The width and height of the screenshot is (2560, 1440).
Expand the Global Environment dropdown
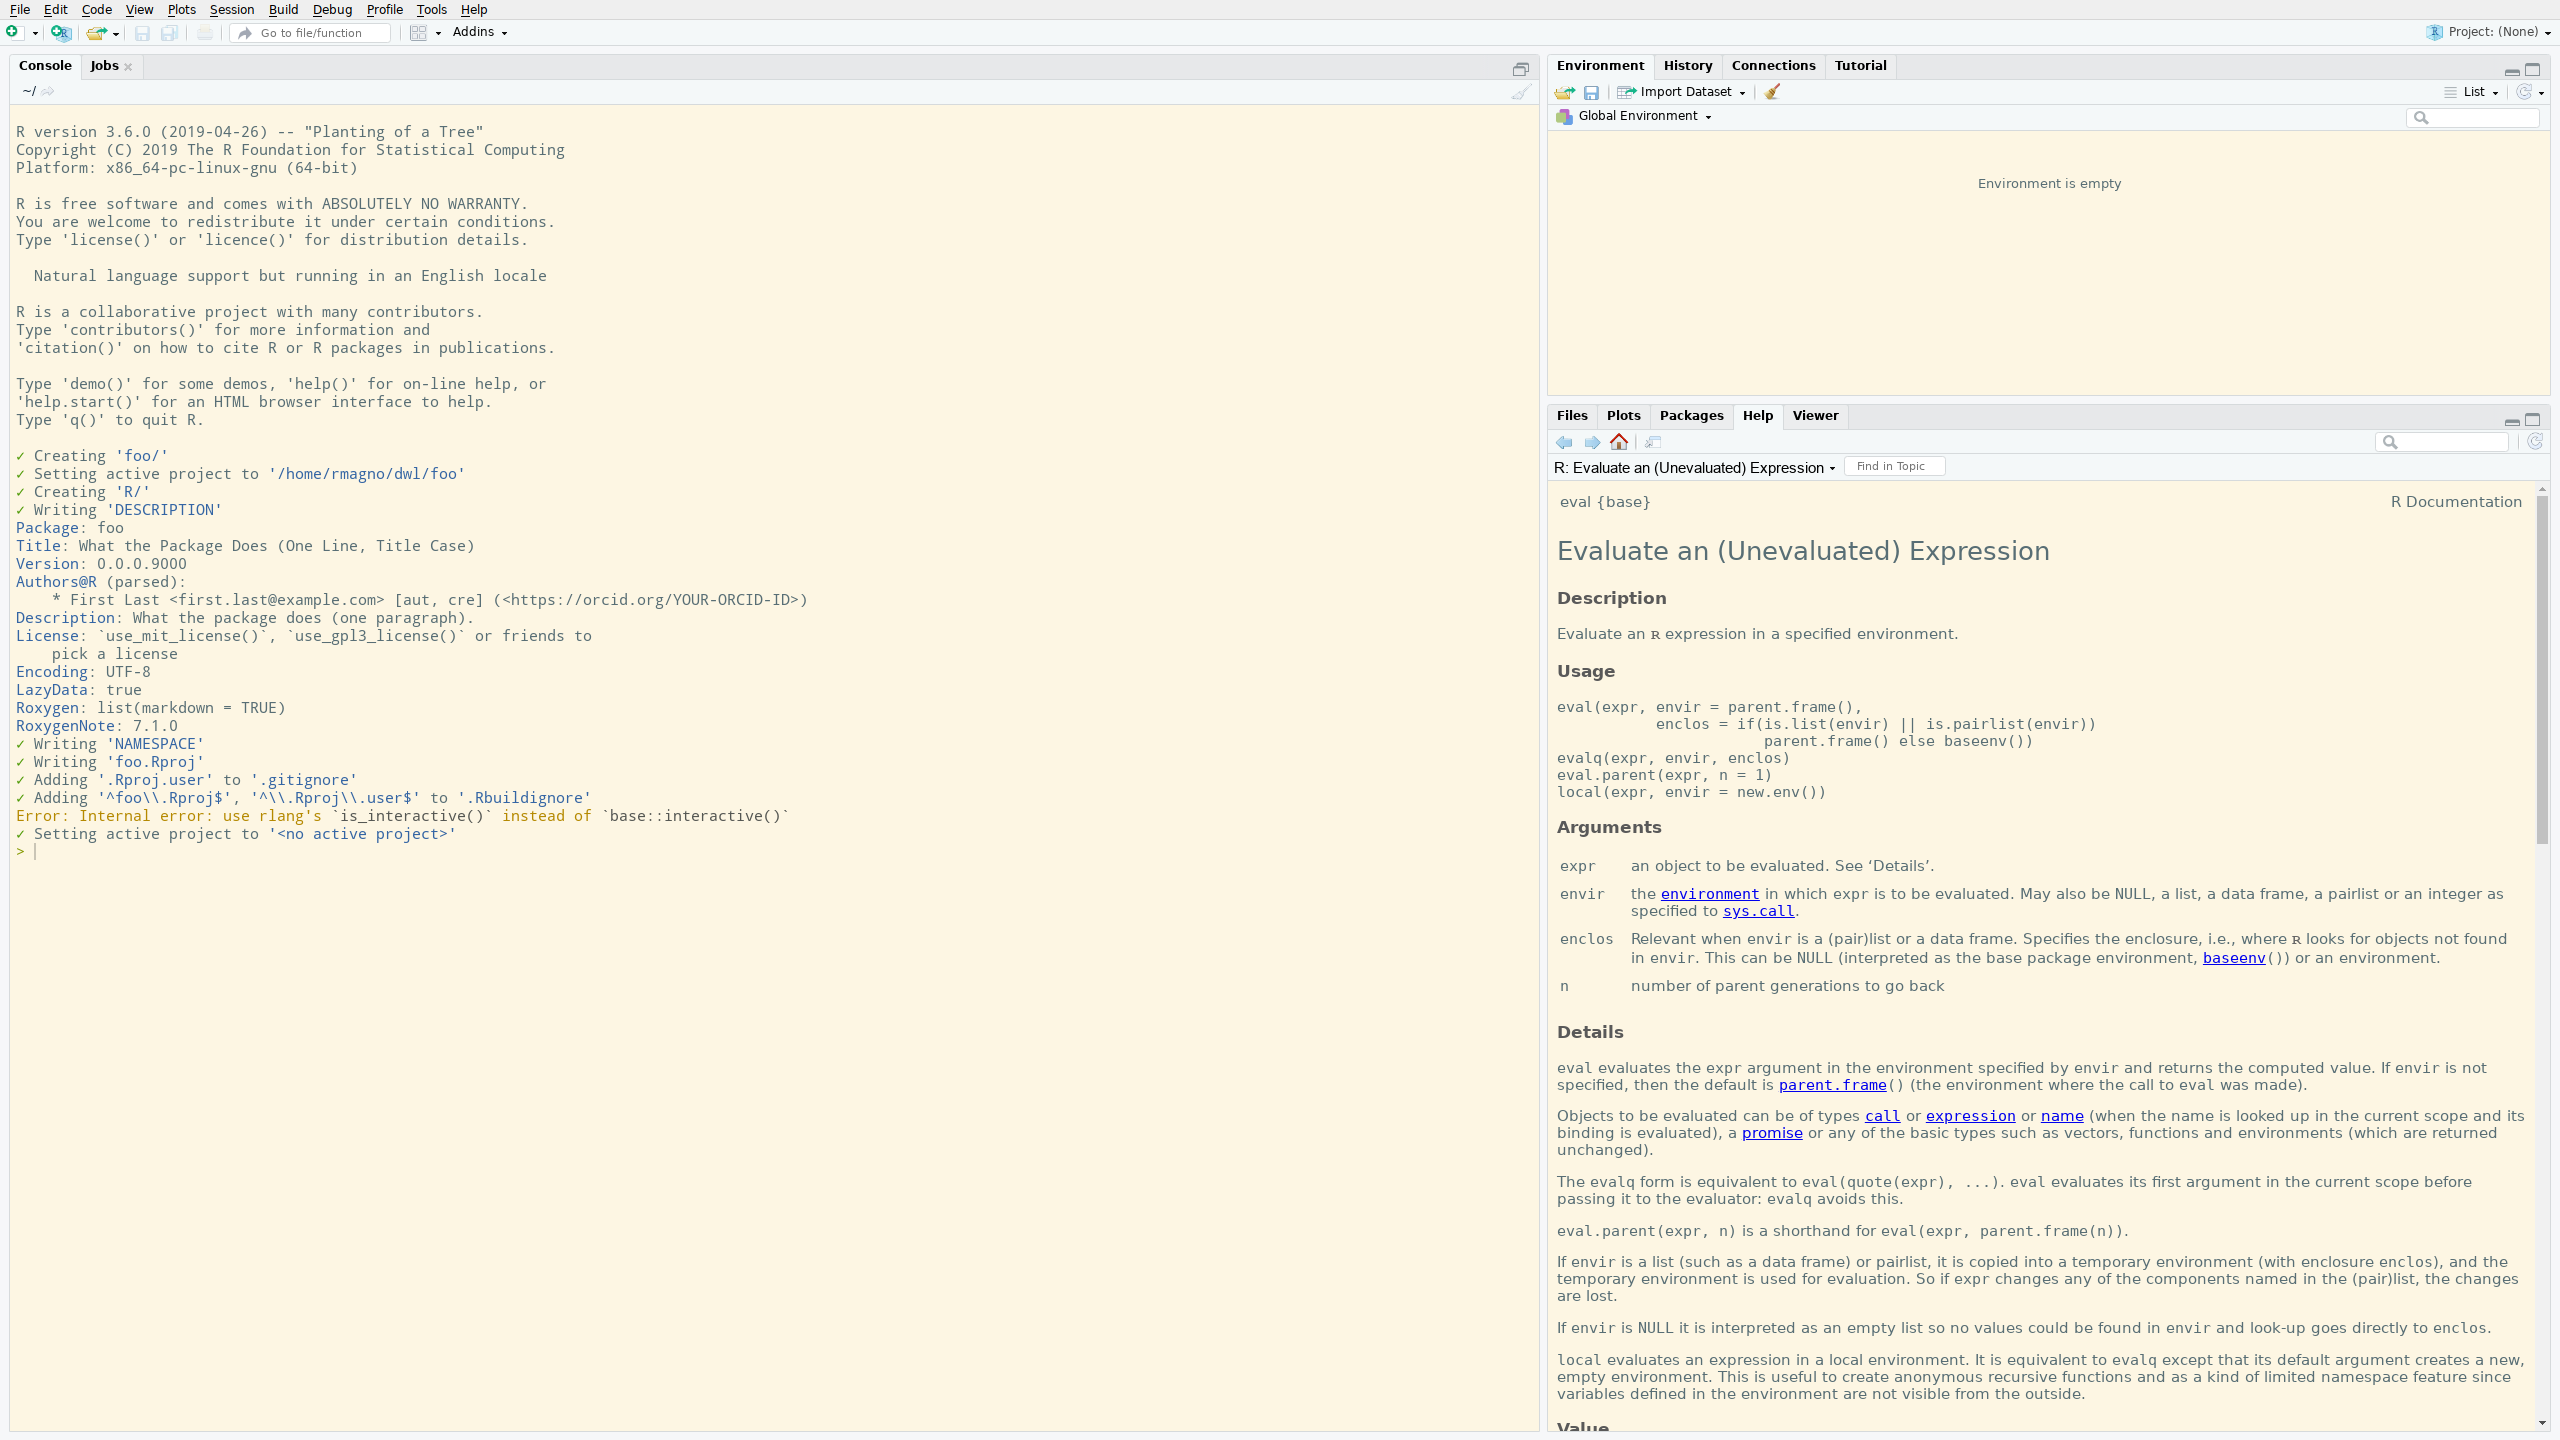(x=1643, y=116)
